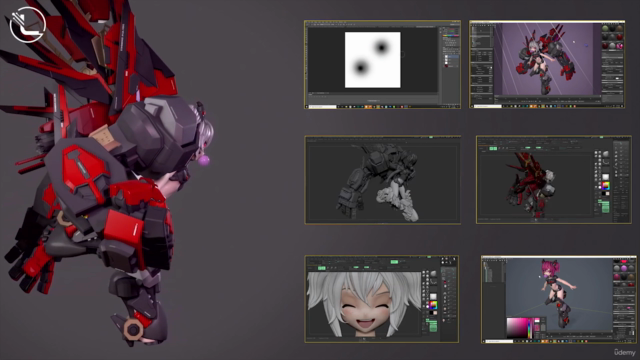
Task: Click the white canvas in the Photoshop screenshot
Action: coord(373,60)
